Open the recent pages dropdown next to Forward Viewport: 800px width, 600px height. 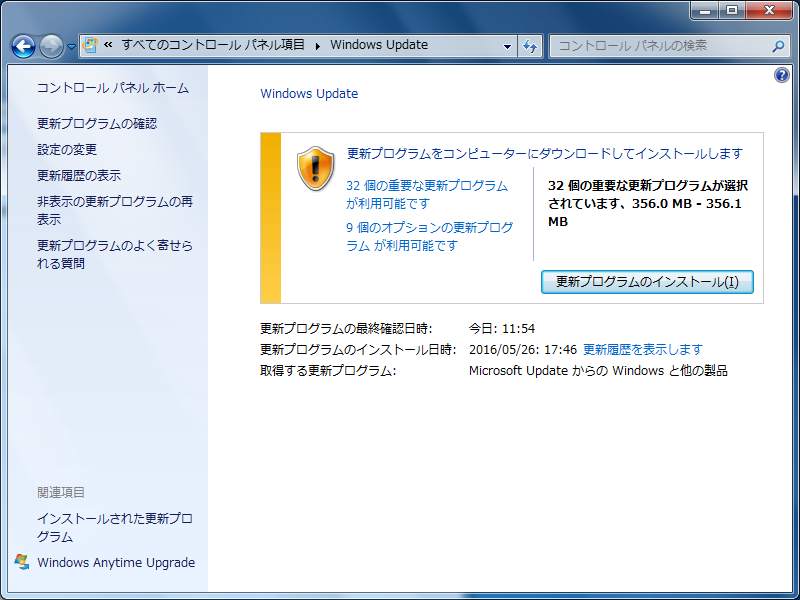coord(71,47)
